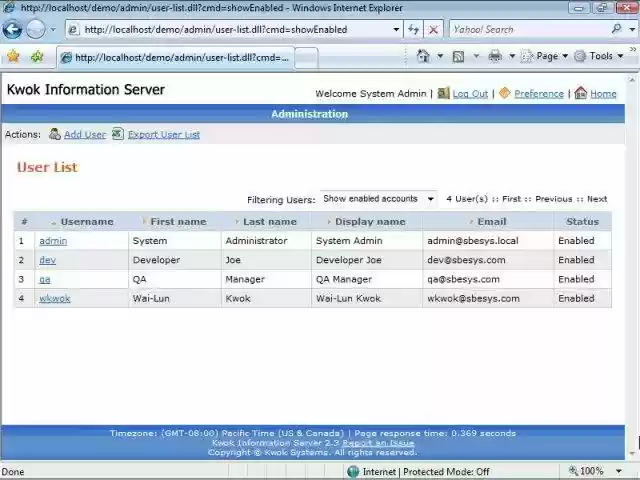
Task: Click the Report an Issue footer link
Action: point(378,443)
